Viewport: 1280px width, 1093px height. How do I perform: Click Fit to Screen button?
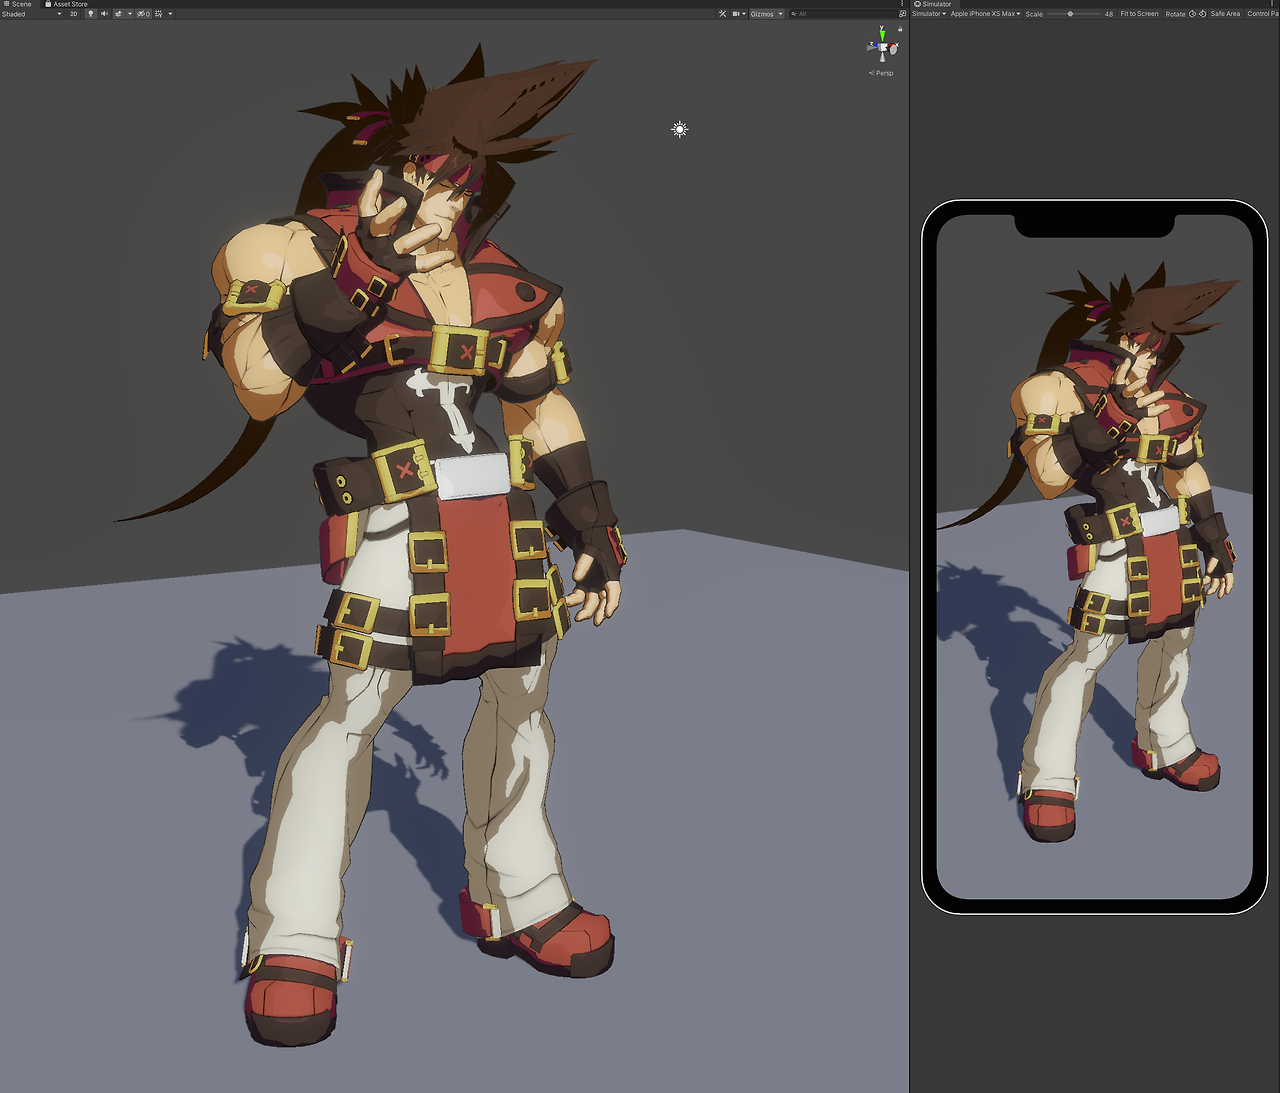(1139, 14)
